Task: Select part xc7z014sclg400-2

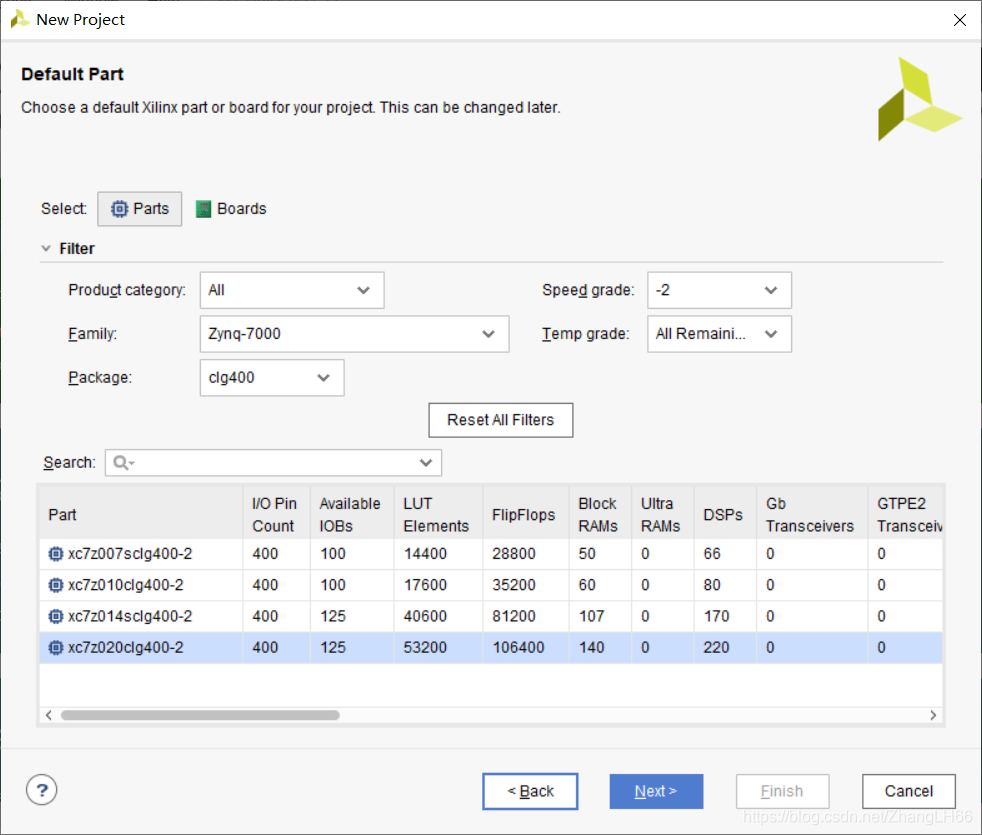Action: pyautogui.click(x=130, y=616)
